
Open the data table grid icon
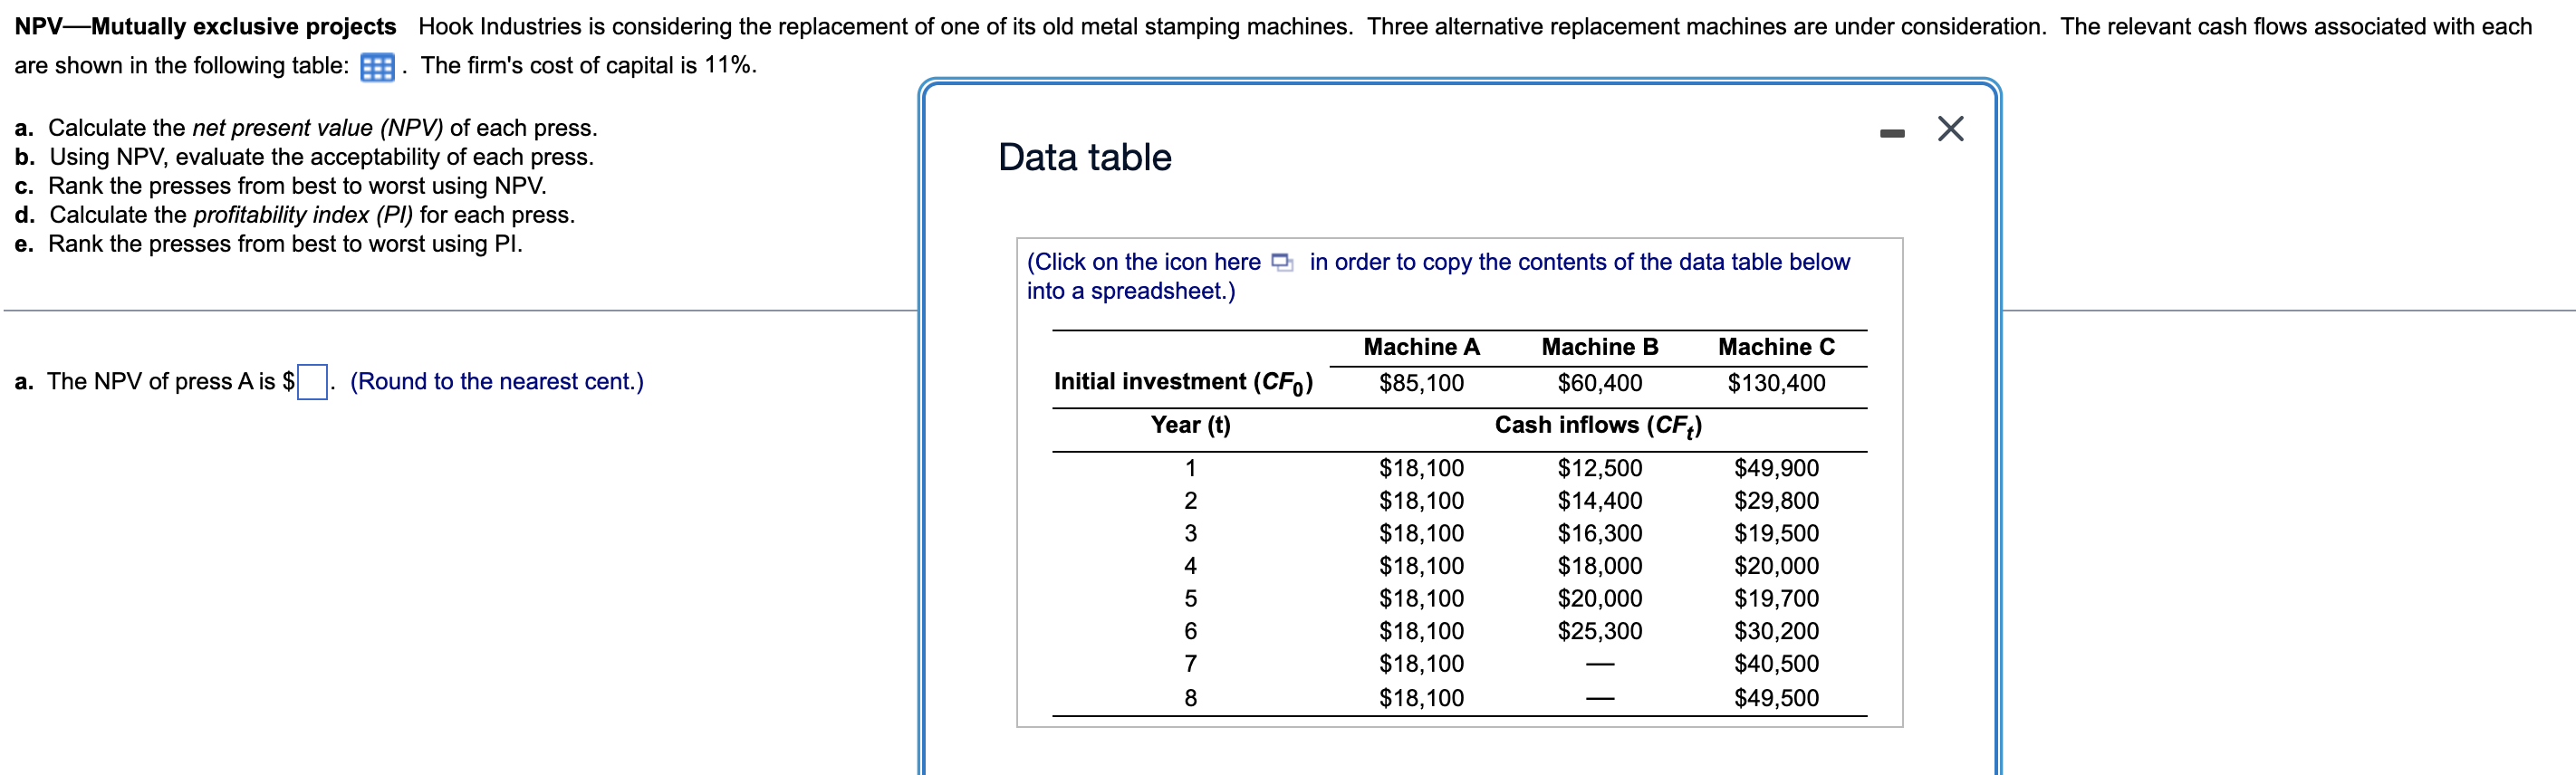pyautogui.click(x=377, y=67)
